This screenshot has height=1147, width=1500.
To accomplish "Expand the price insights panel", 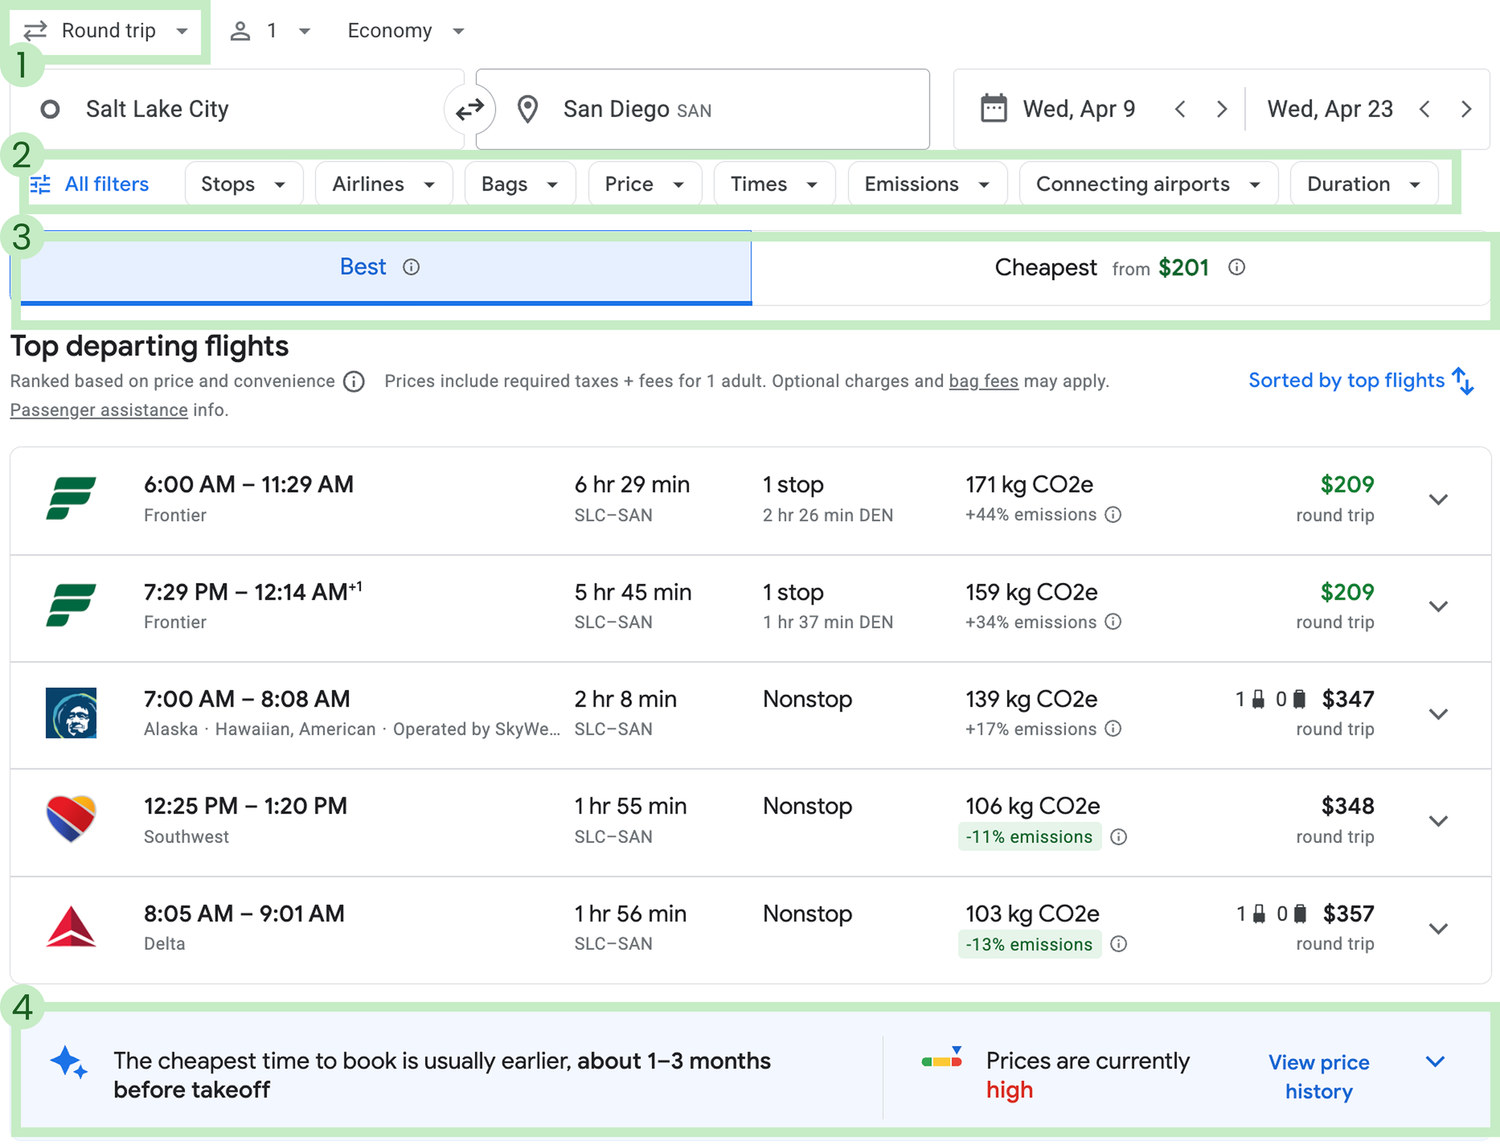I will (x=1435, y=1062).
